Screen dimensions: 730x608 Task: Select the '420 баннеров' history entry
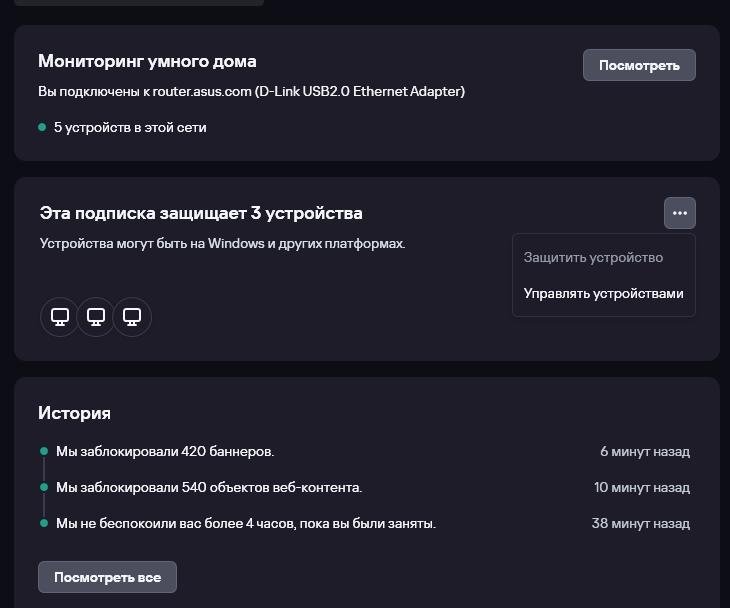[165, 451]
